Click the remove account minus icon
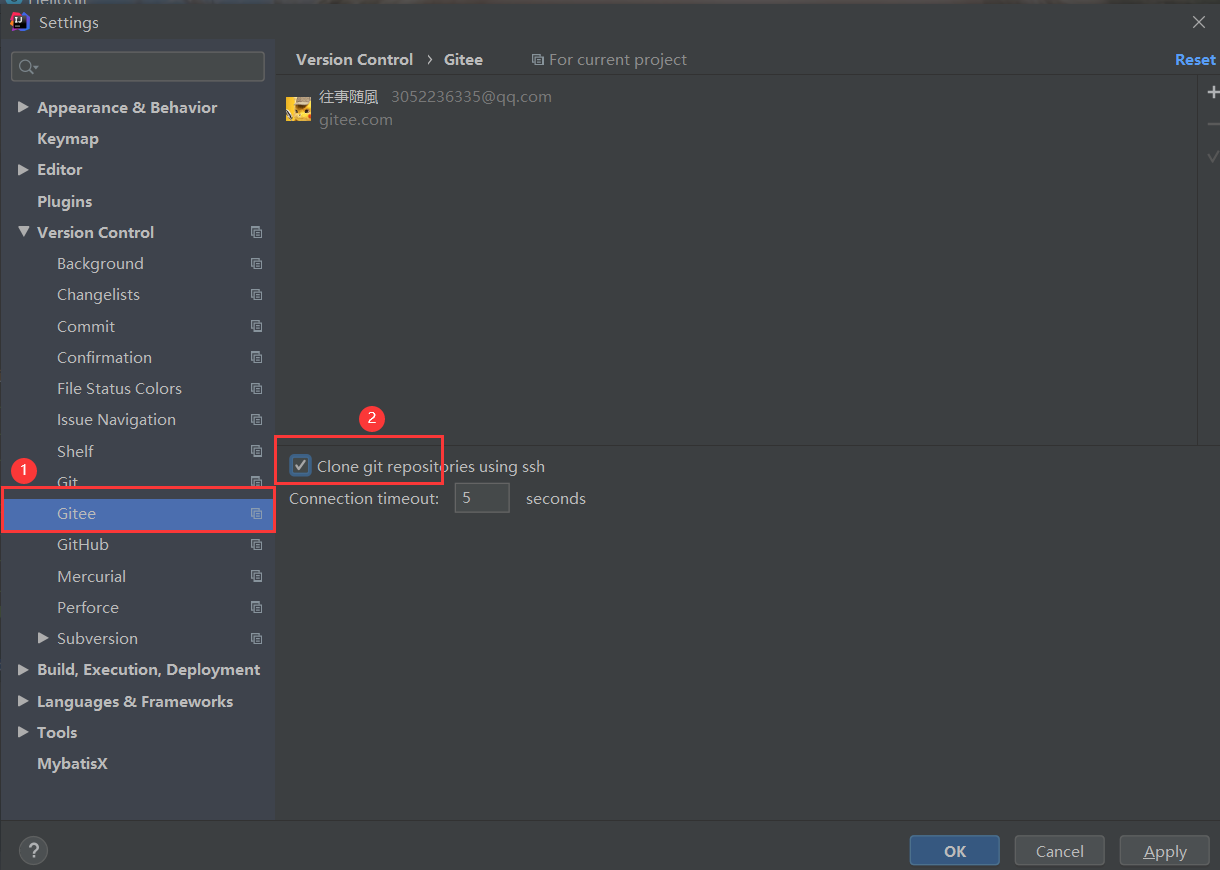1220x870 pixels. click(1213, 124)
